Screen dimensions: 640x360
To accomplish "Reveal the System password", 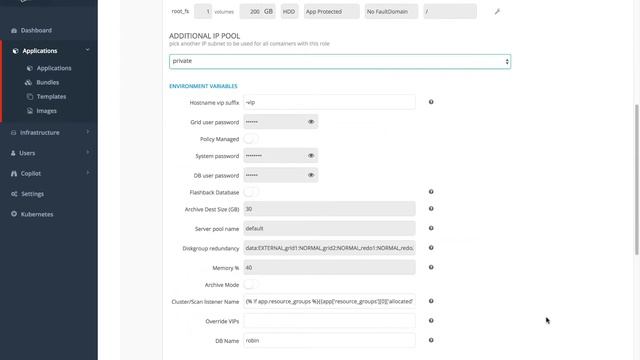I will pos(311,156).
